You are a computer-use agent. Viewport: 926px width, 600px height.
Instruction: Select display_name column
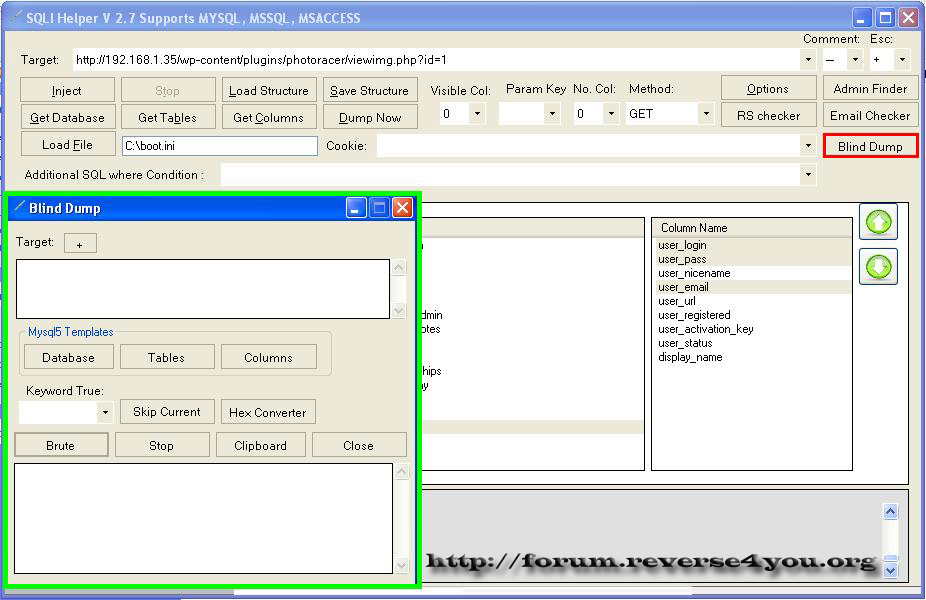pyautogui.click(x=690, y=357)
